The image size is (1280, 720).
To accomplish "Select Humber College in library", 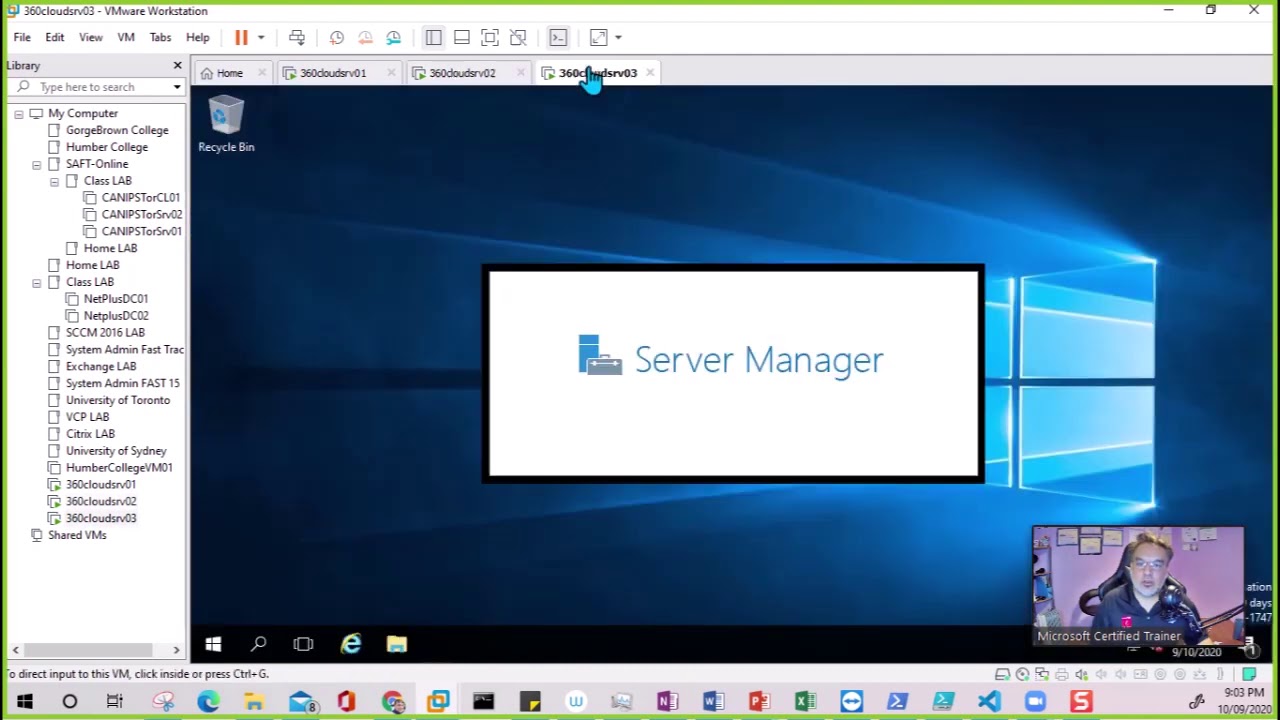I will 107,147.
